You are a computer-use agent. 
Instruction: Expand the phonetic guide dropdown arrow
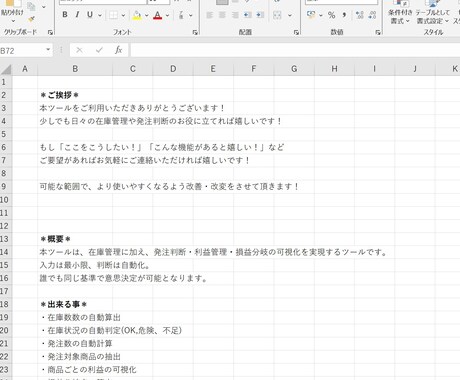[191, 15]
